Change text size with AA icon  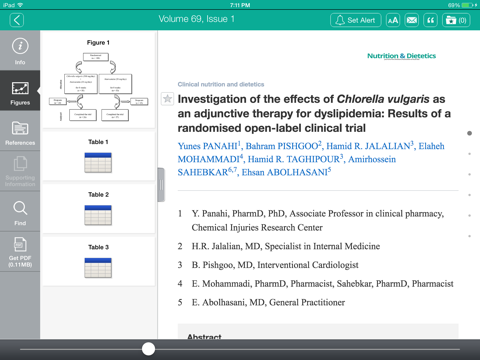(393, 20)
